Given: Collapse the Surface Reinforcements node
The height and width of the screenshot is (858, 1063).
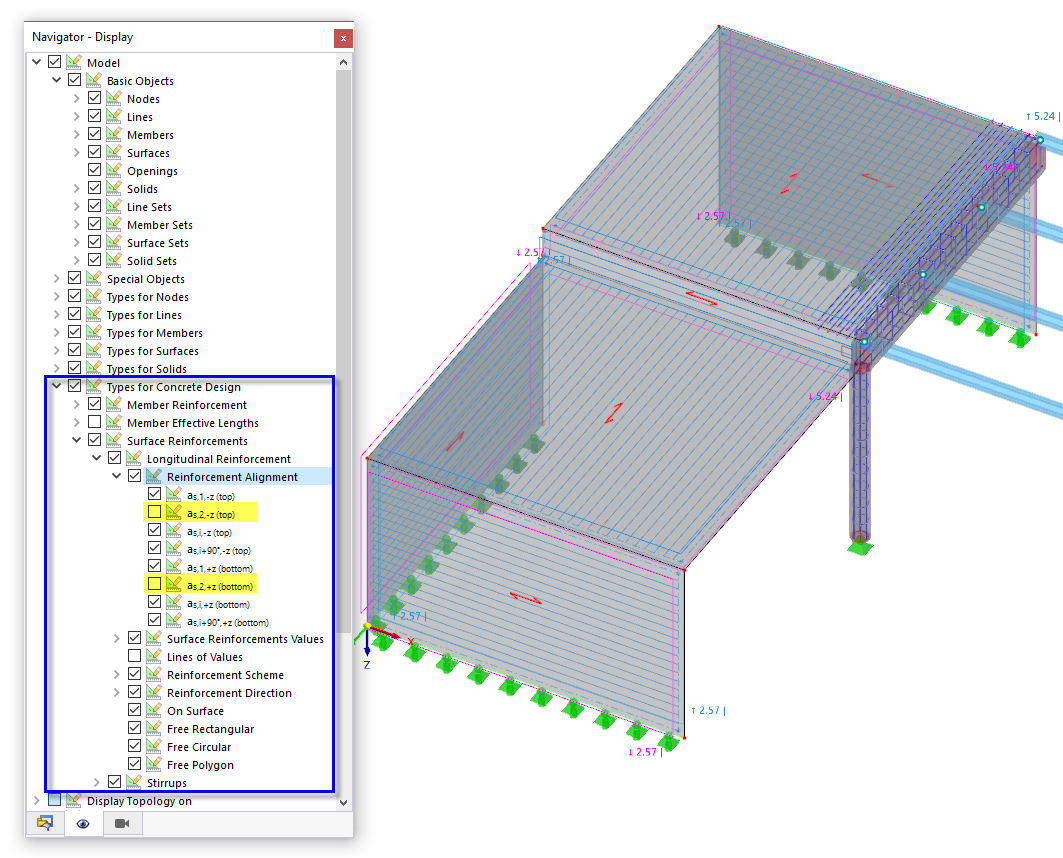Looking at the screenshot, I should click(x=76, y=440).
